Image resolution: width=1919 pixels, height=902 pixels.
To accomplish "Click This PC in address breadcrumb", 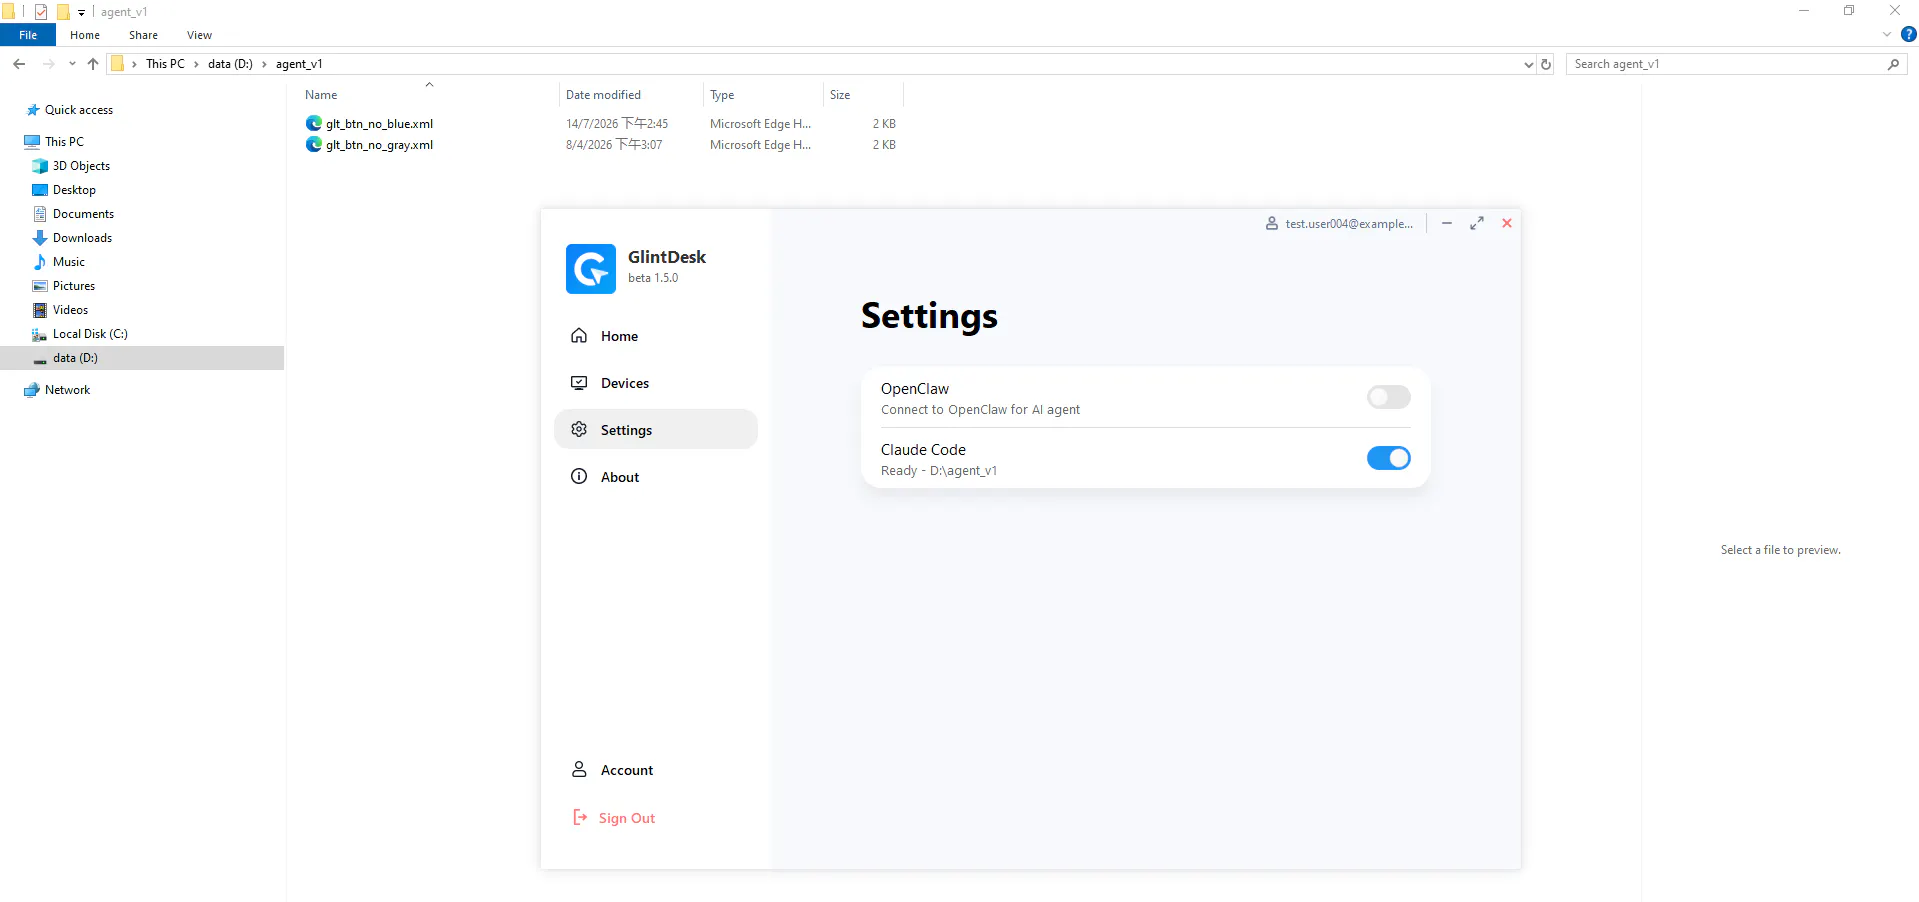I will pyautogui.click(x=165, y=64).
